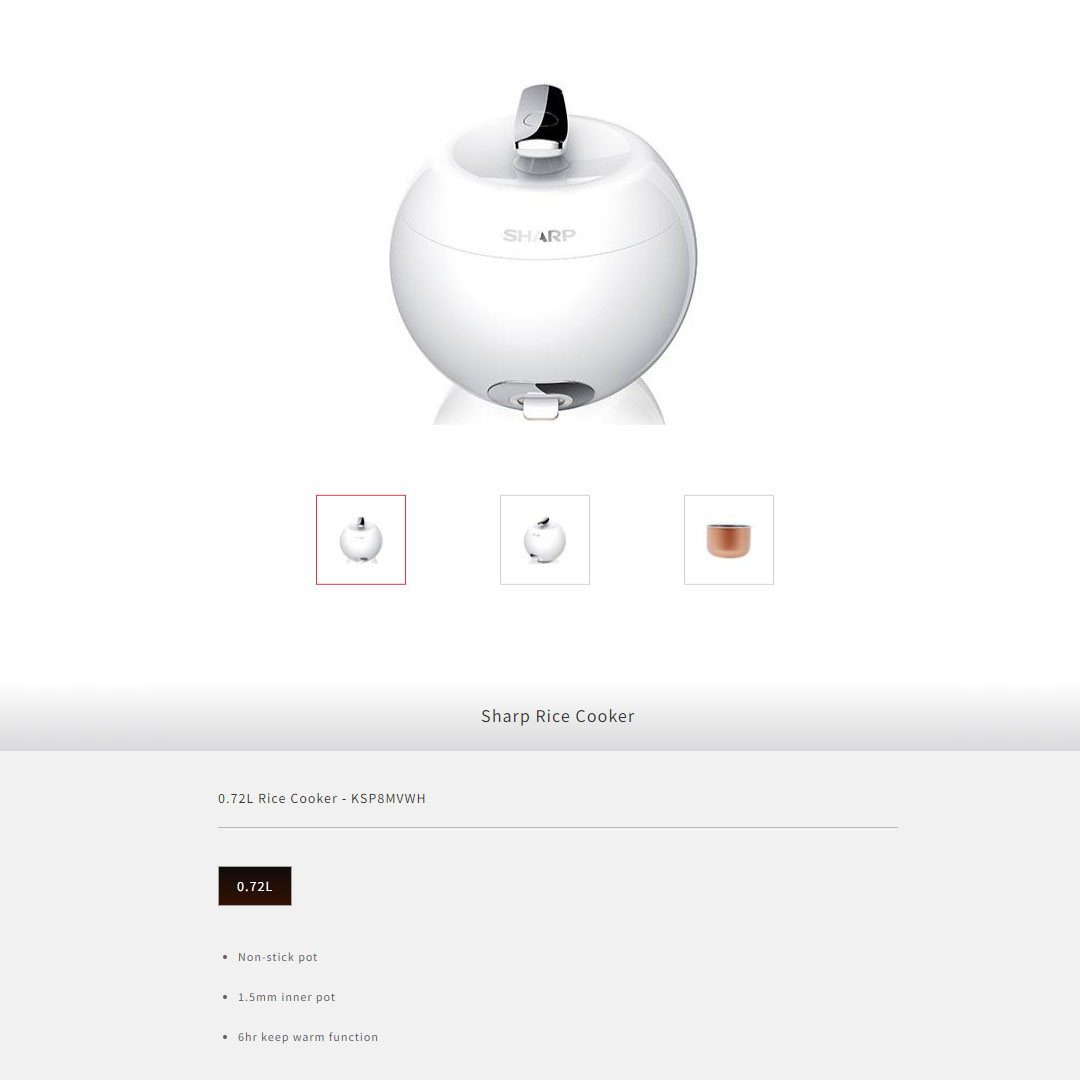This screenshot has width=1080, height=1080.
Task: Click the large rice cooker product image
Action: (x=543, y=253)
